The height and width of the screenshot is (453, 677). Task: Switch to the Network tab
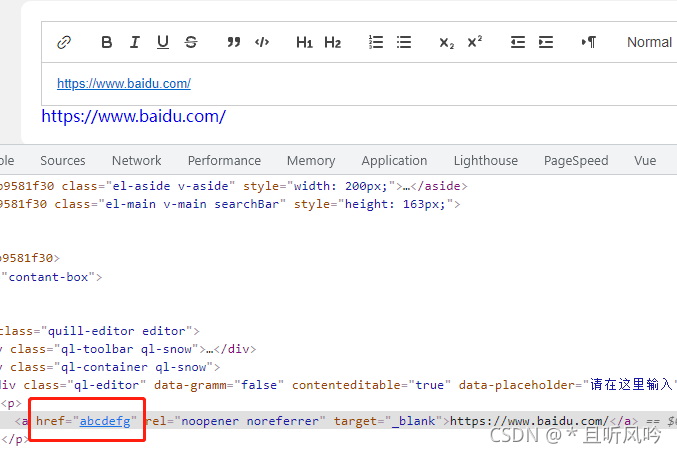136,161
